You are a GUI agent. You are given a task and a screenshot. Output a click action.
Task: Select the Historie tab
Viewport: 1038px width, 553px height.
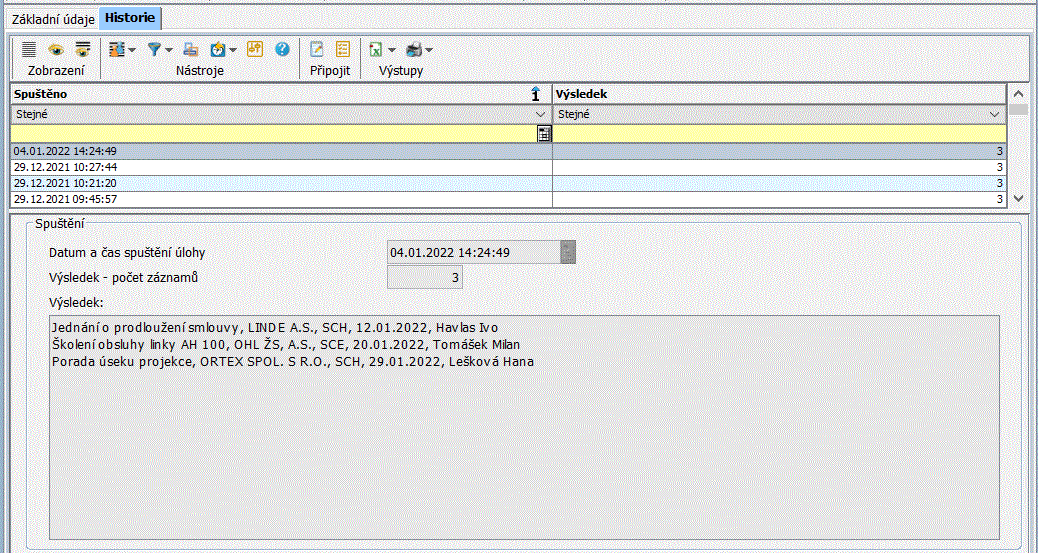click(130, 18)
